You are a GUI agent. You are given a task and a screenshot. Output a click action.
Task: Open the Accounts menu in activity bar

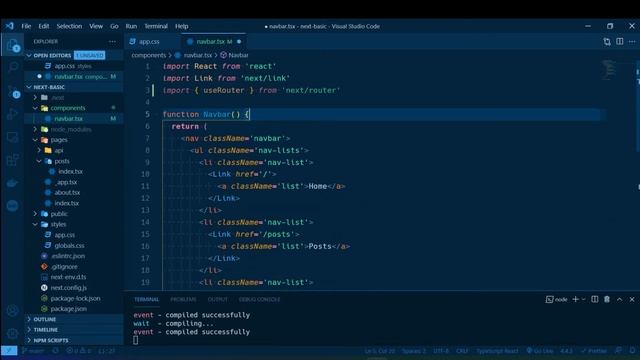tap(13, 311)
